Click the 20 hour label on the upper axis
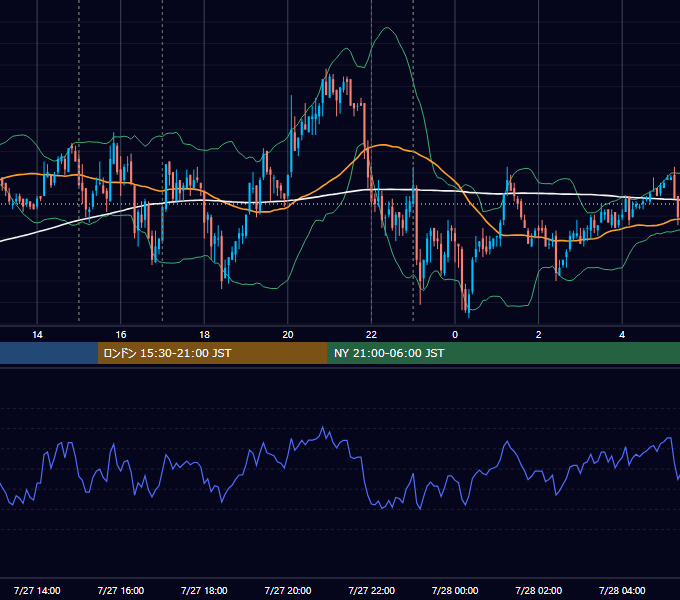 click(288, 335)
